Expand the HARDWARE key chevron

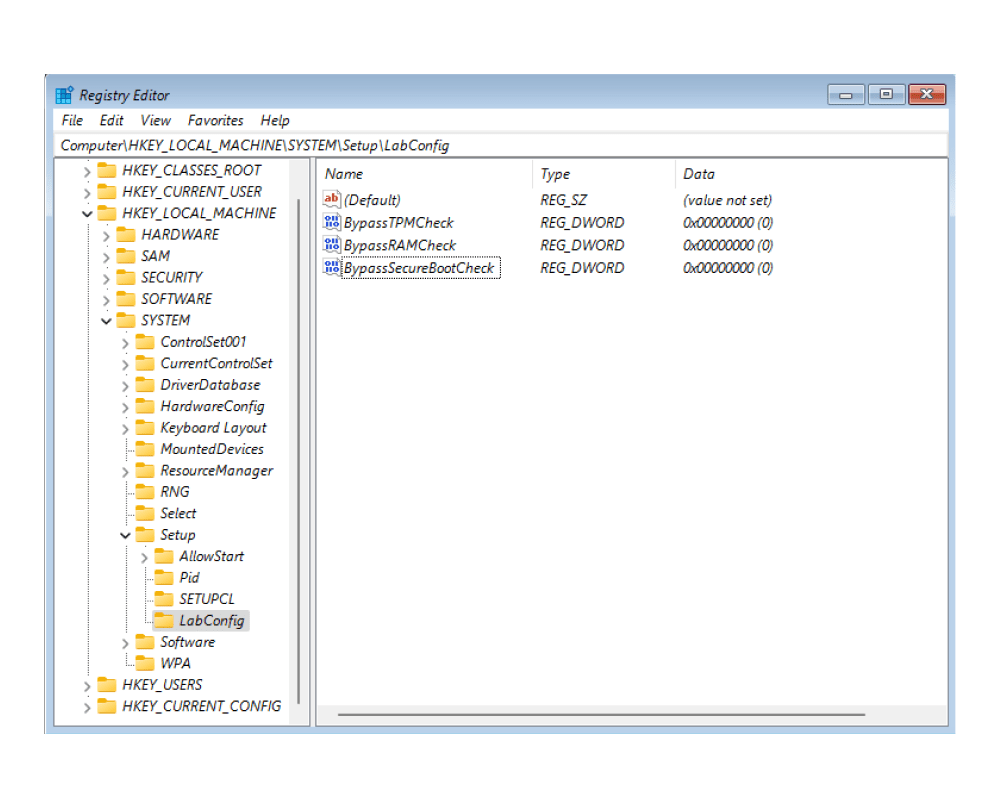[x=106, y=236]
